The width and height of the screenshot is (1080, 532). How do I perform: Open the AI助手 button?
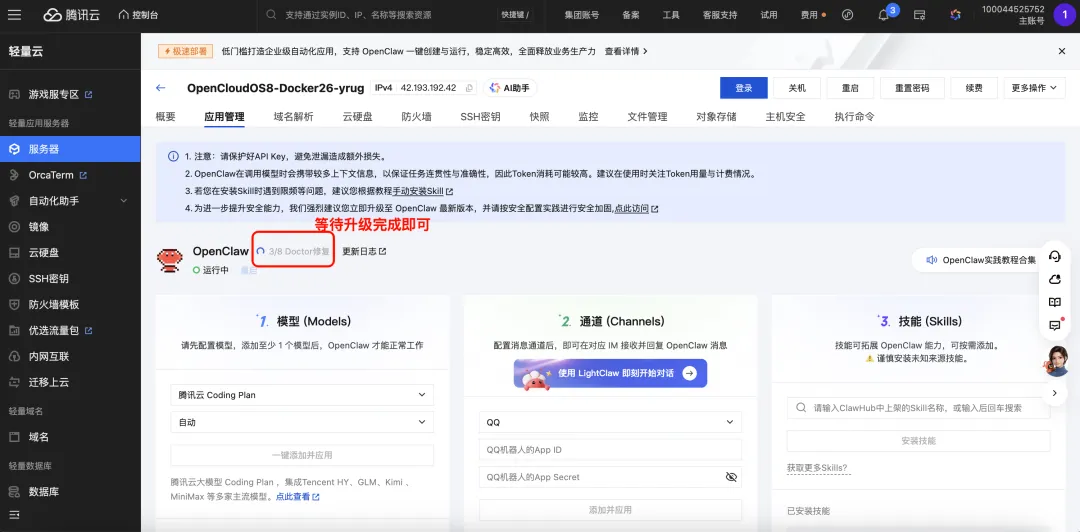510,88
